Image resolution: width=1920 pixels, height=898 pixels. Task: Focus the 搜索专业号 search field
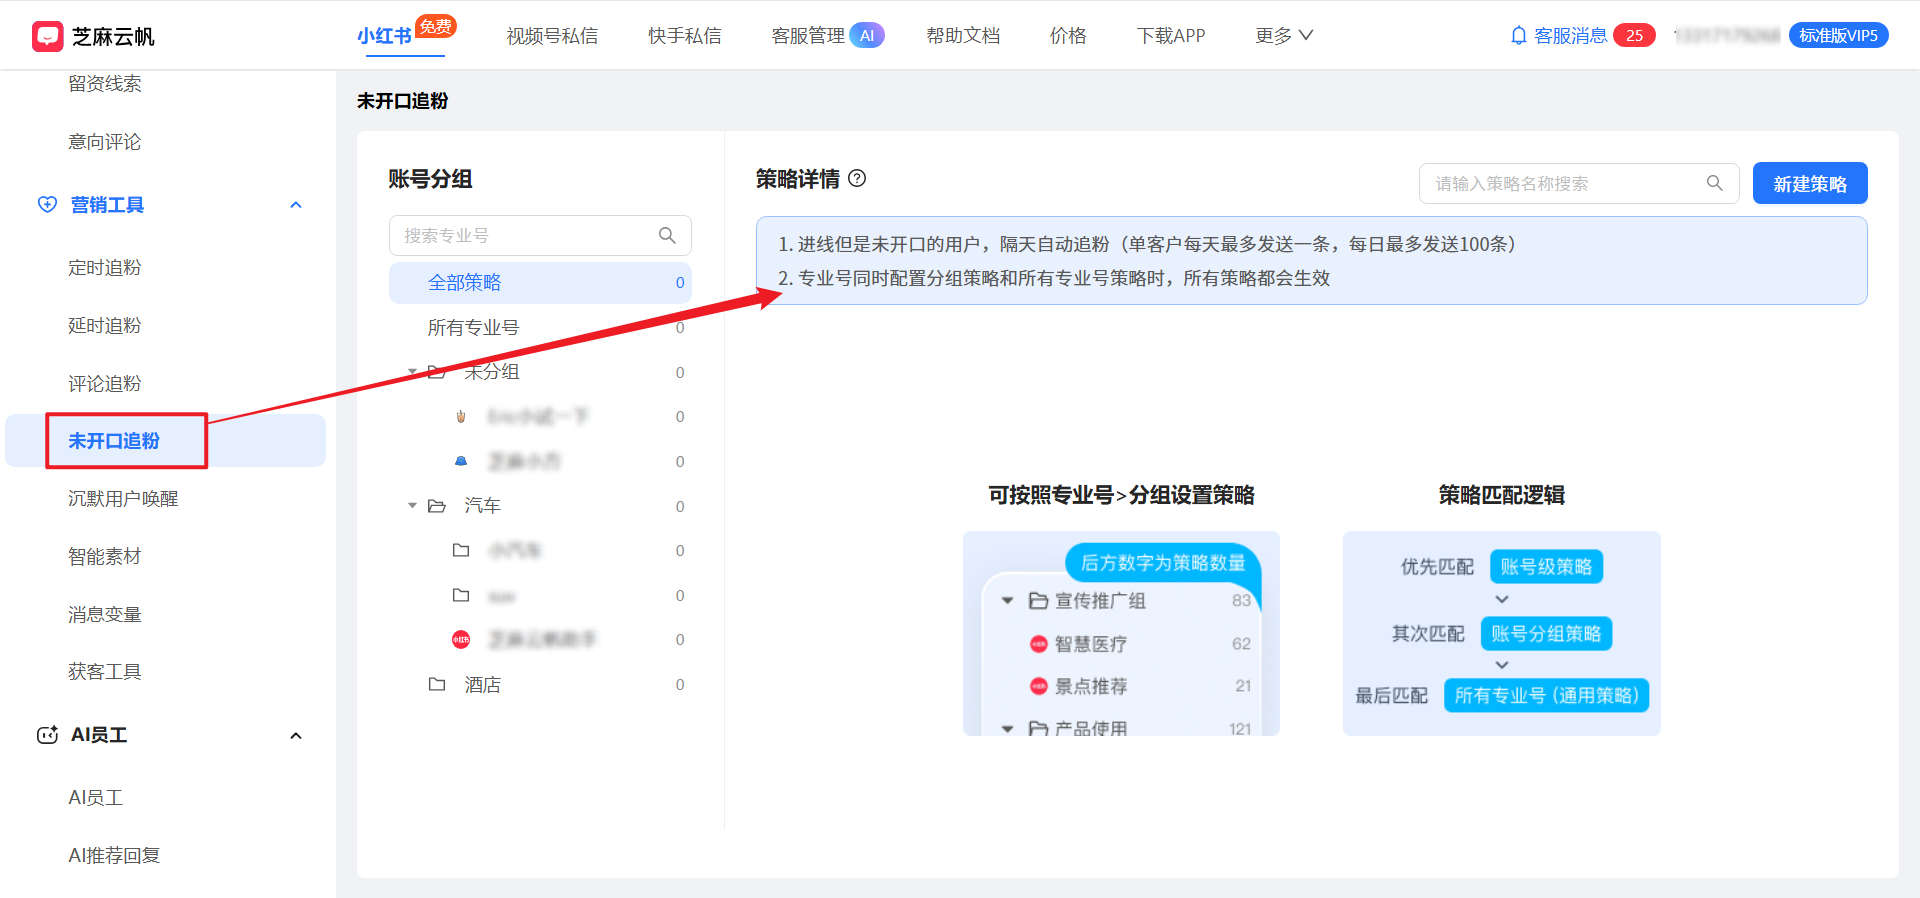click(540, 235)
